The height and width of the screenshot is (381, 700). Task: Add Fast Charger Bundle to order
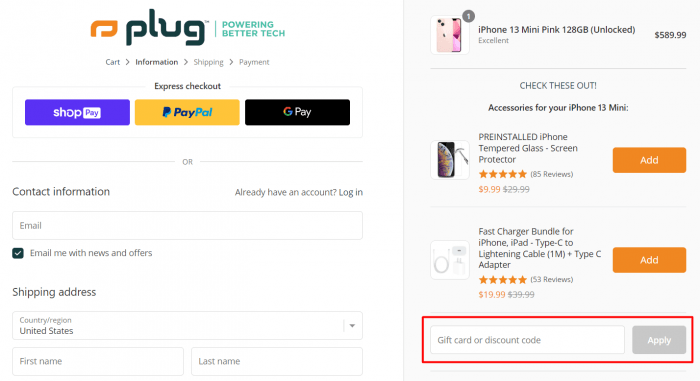[649, 260]
